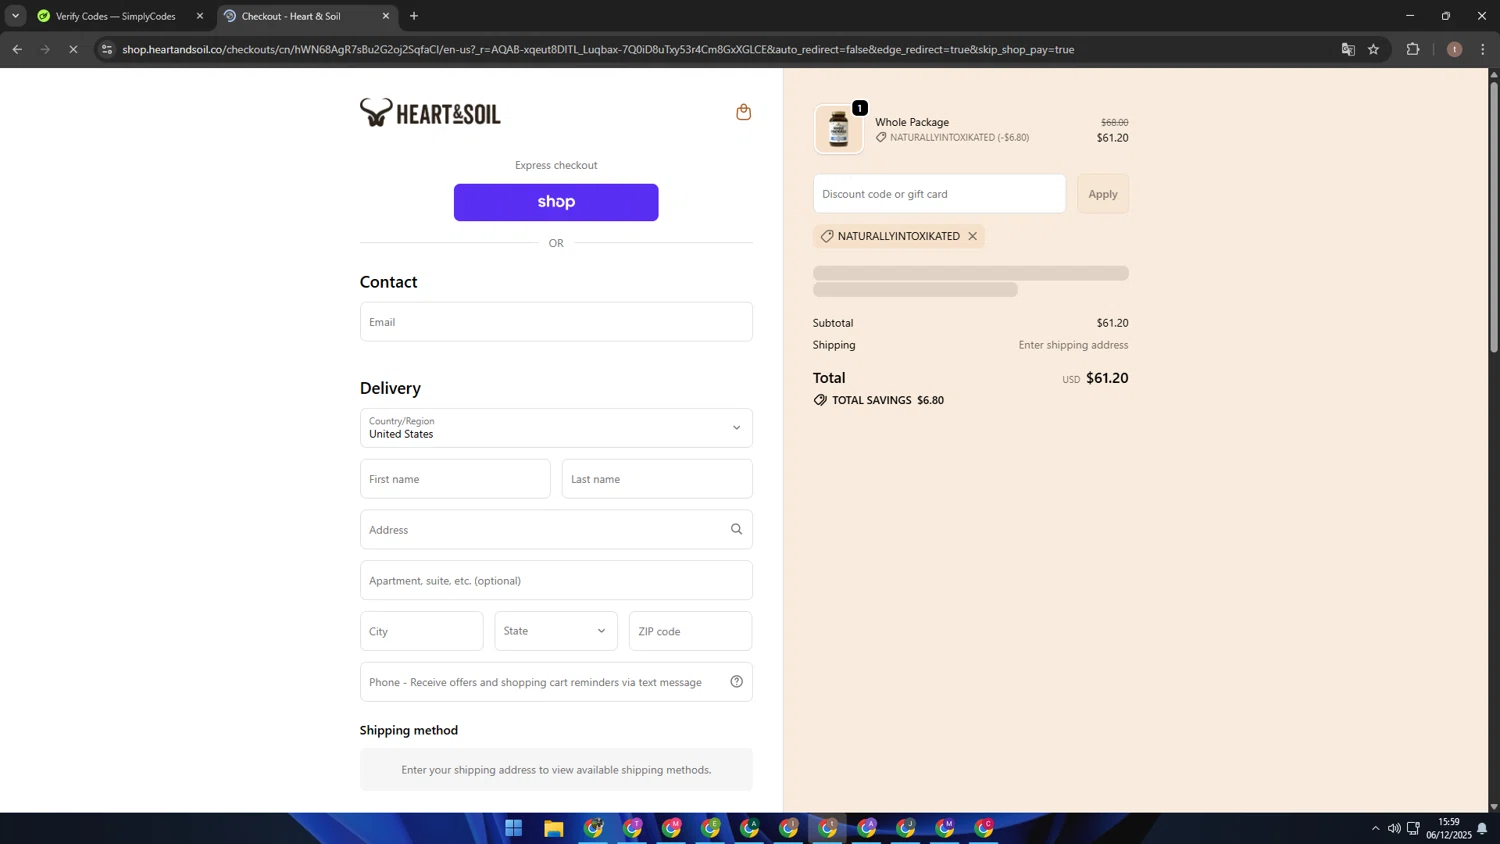Screen dimensions: 1500x844
Task: View site information in address bar
Action: [x=107, y=49]
